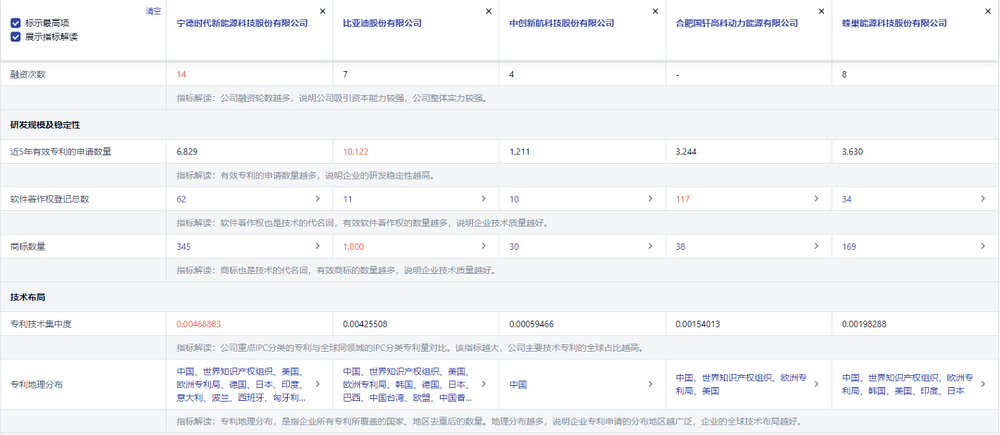Click patent application value 6,829
Image resolution: width=1000 pixels, height=435 pixels.
(187, 152)
